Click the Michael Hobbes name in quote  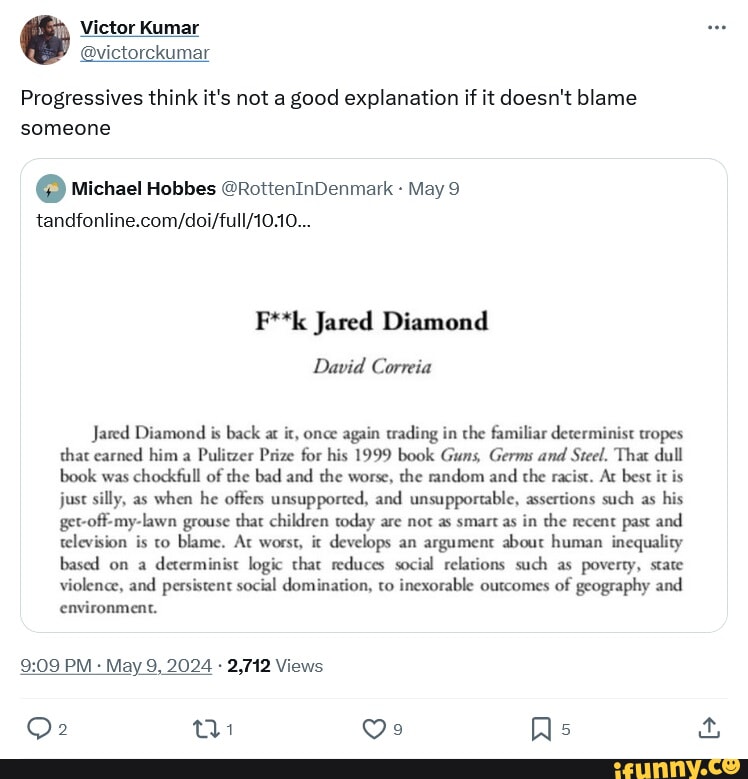tap(144, 188)
